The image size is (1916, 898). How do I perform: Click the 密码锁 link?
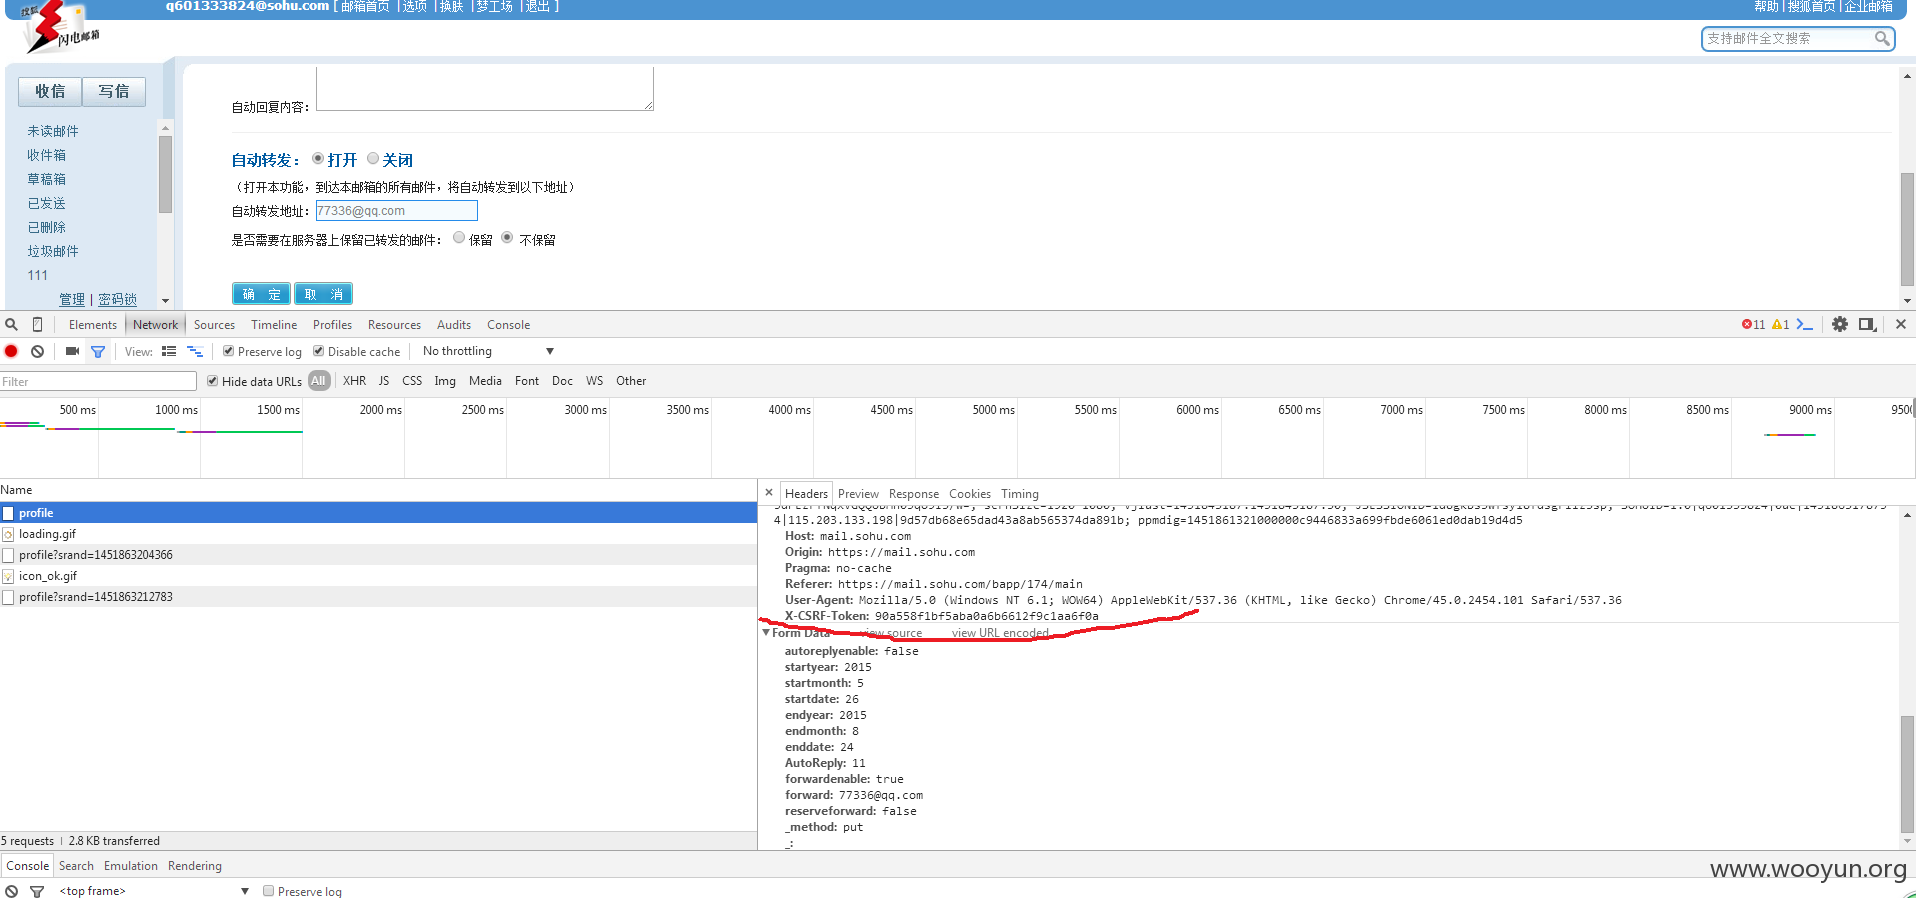pos(118,300)
